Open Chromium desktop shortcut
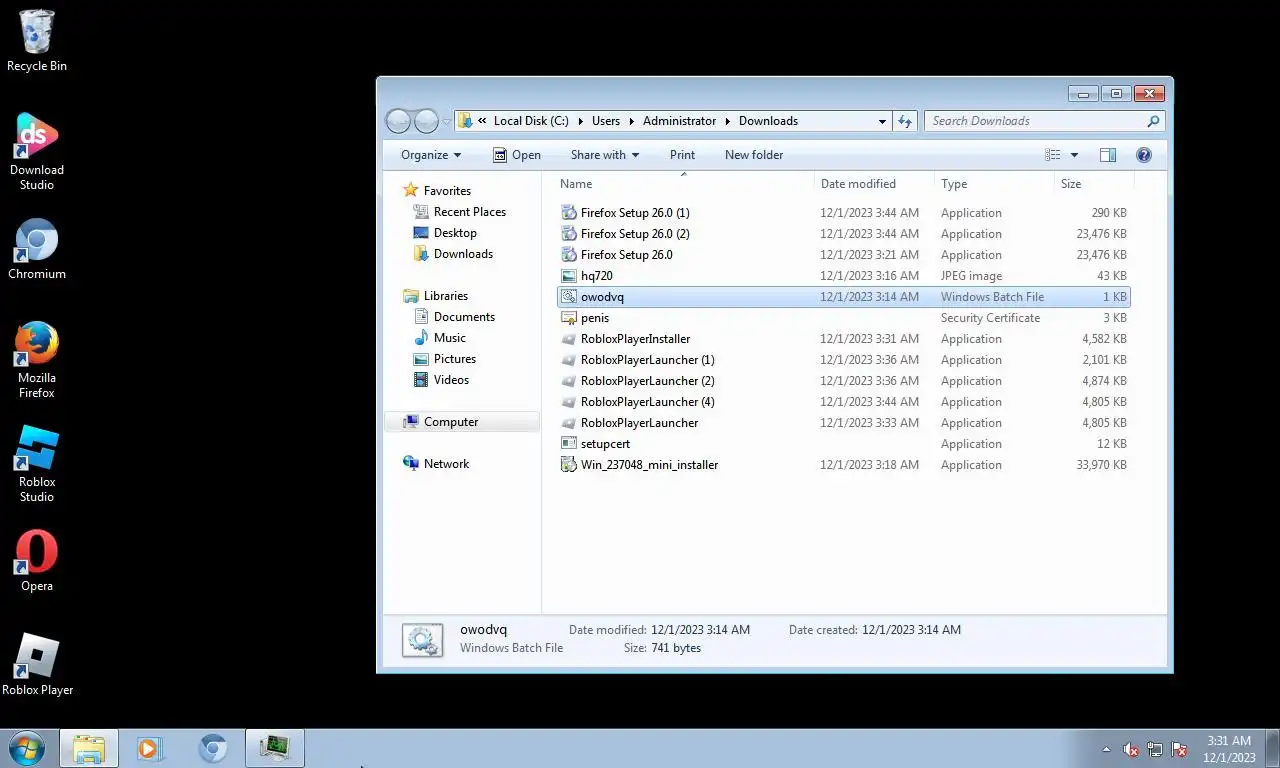 37,249
